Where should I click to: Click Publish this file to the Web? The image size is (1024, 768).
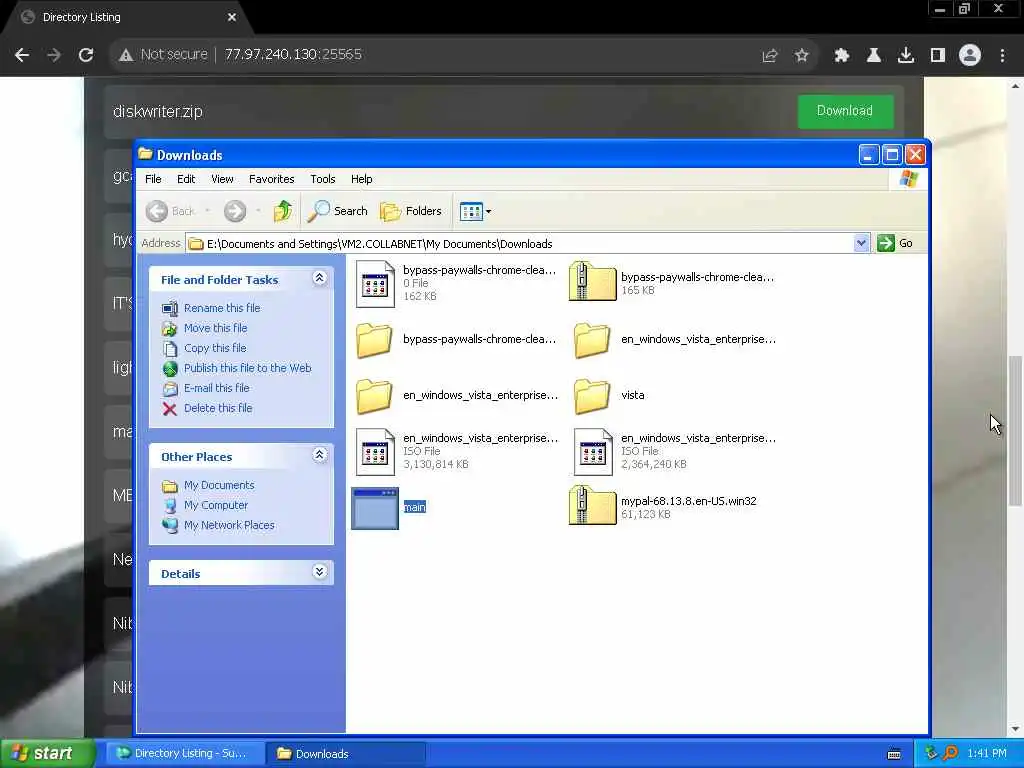click(248, 368)
